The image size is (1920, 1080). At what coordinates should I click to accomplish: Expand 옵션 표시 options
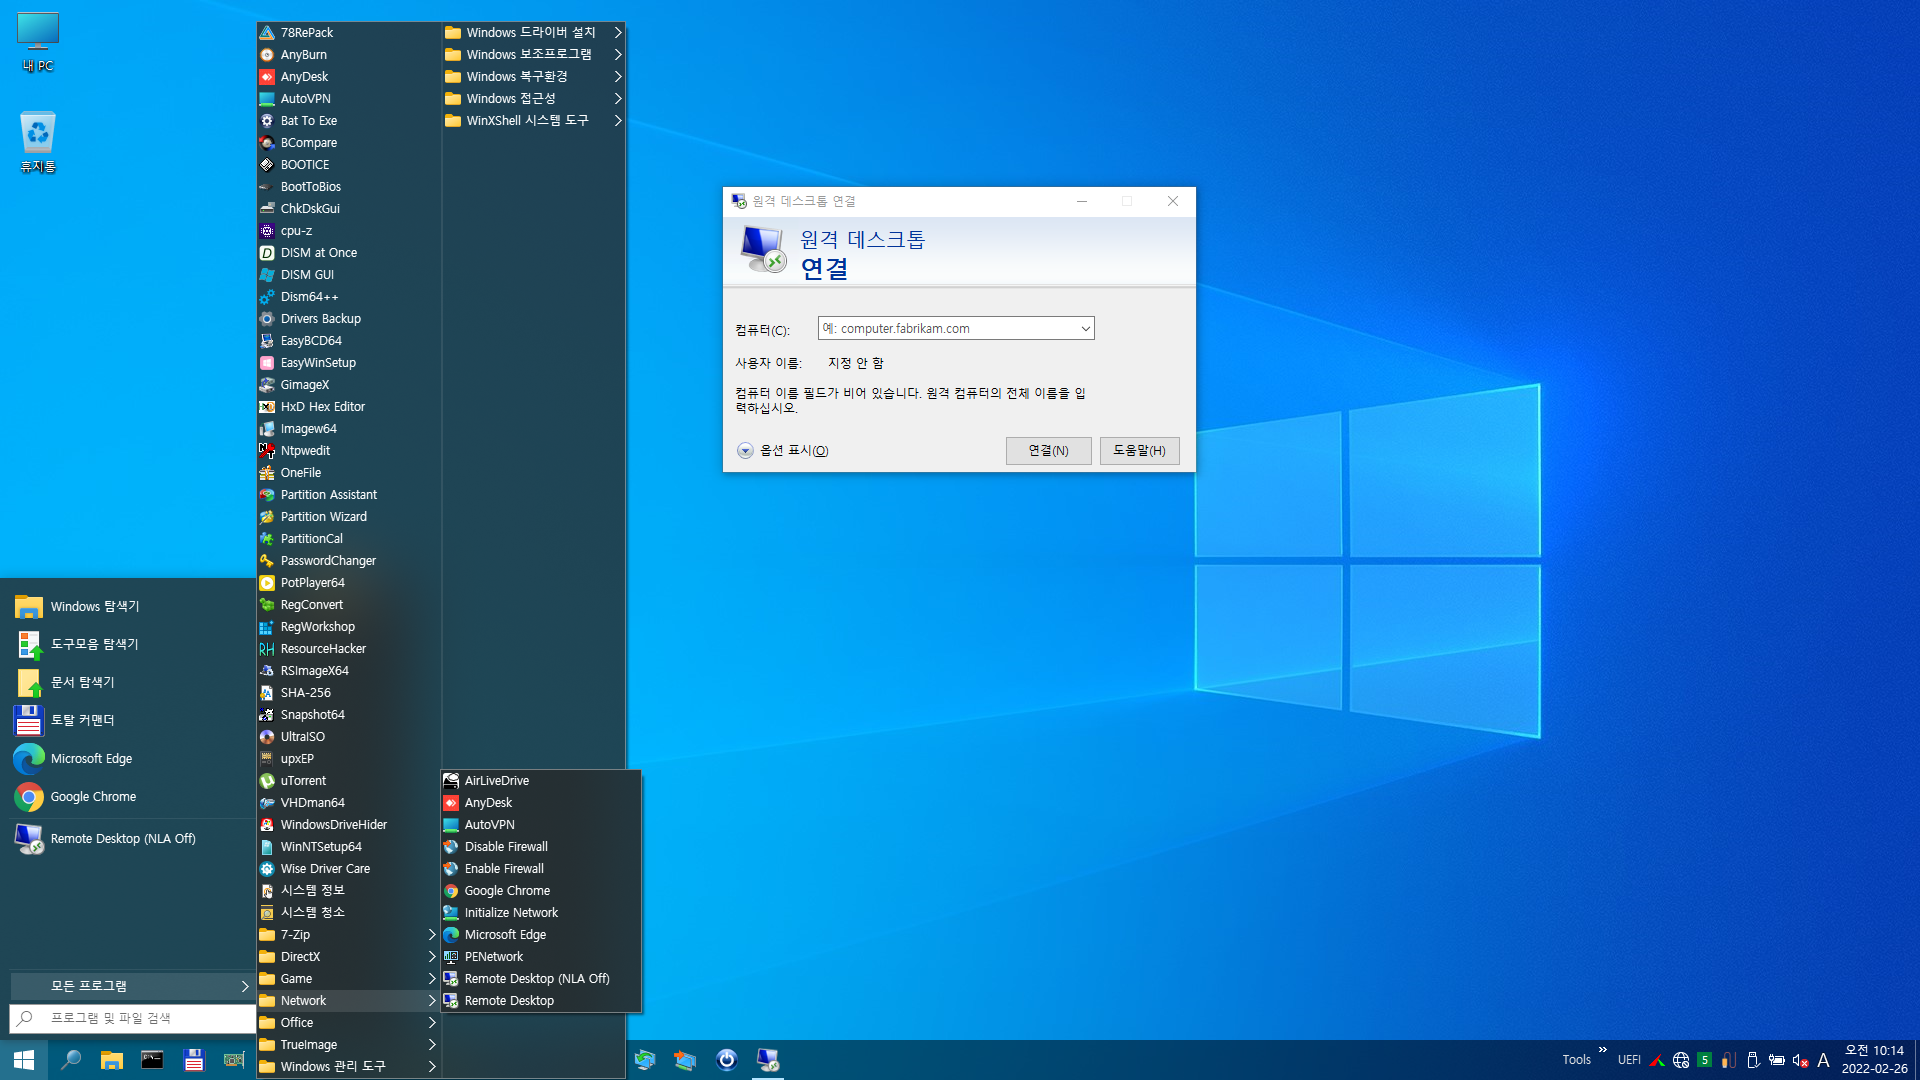[783, 451]
